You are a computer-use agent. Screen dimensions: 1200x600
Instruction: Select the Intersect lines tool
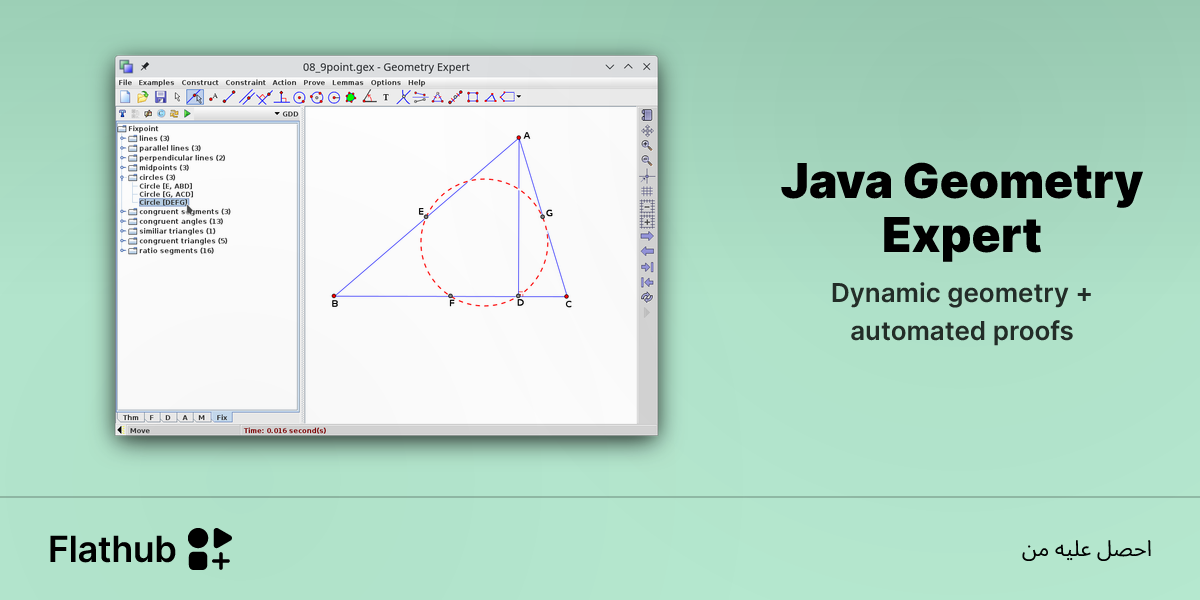[x=403, y=97]
